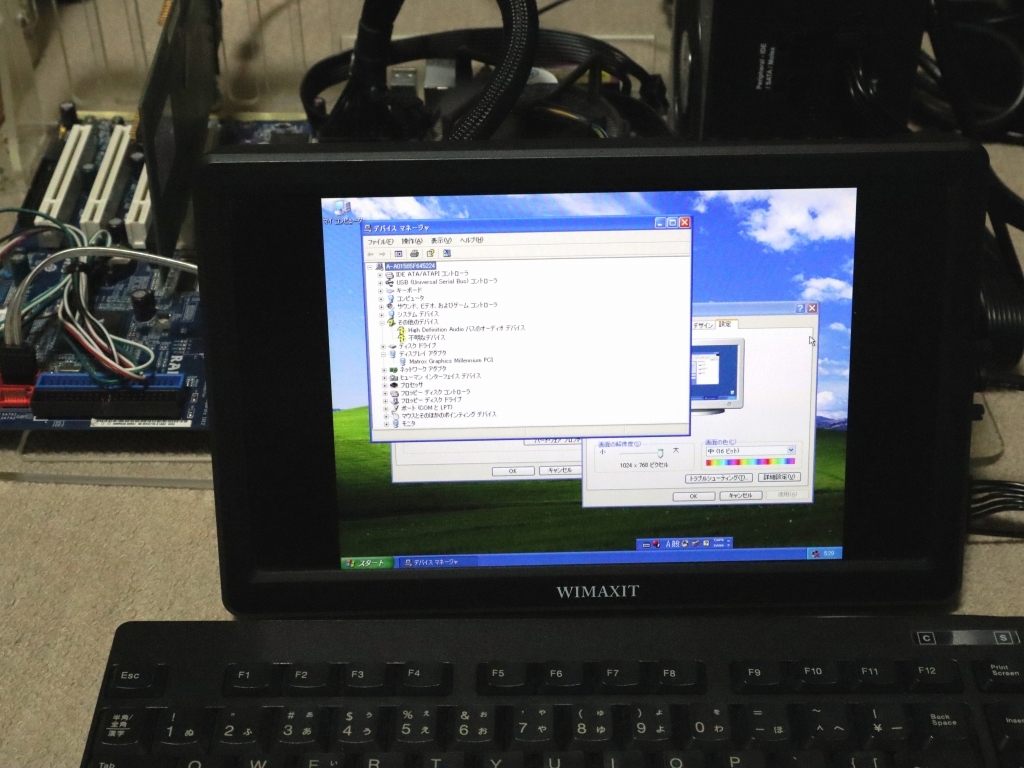Expand the キーボード node
Screen dimensions: 1024x768
381,291
